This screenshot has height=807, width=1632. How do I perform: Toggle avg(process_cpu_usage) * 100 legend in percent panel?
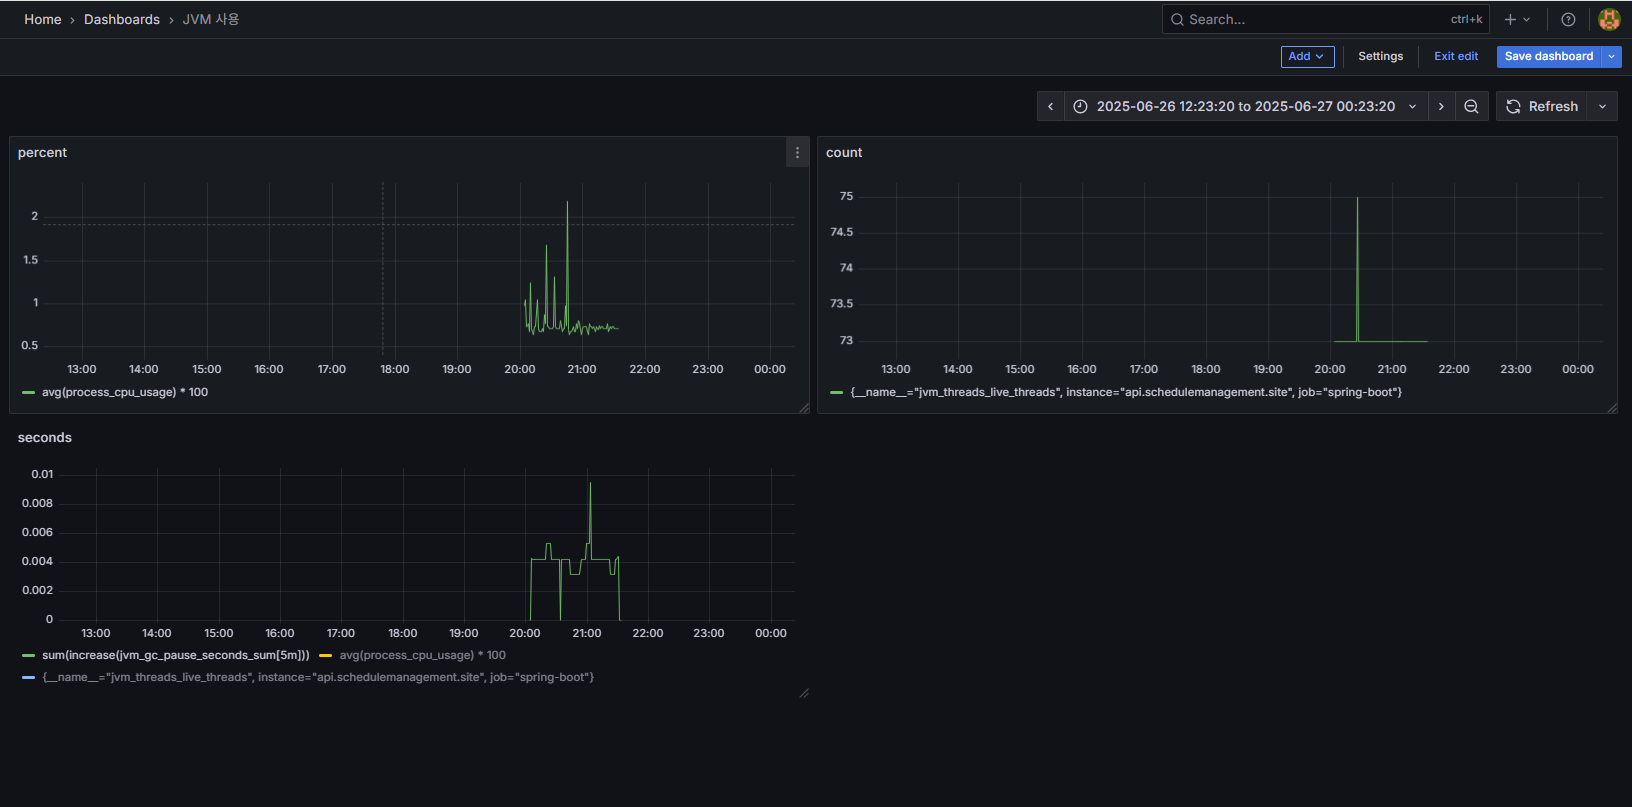125,392
